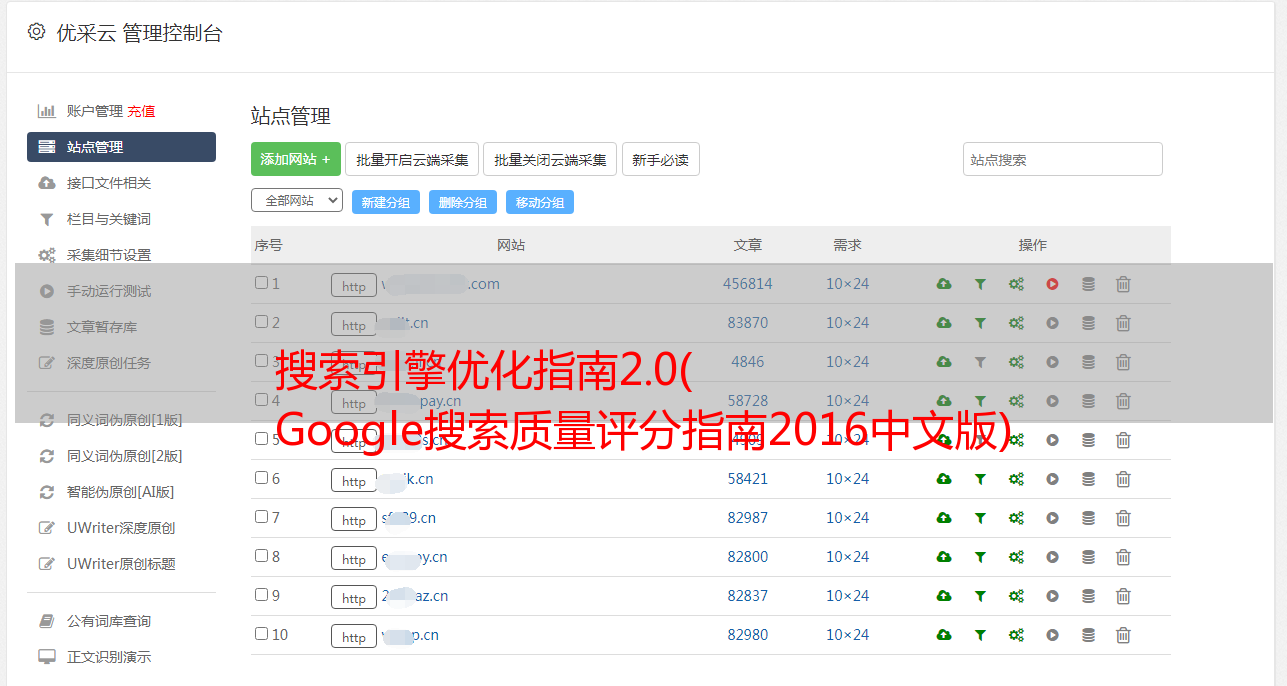Click the cloud upload icon in row 1
This screenshot has height=686, width=1287.
click(x=944, y=284)
